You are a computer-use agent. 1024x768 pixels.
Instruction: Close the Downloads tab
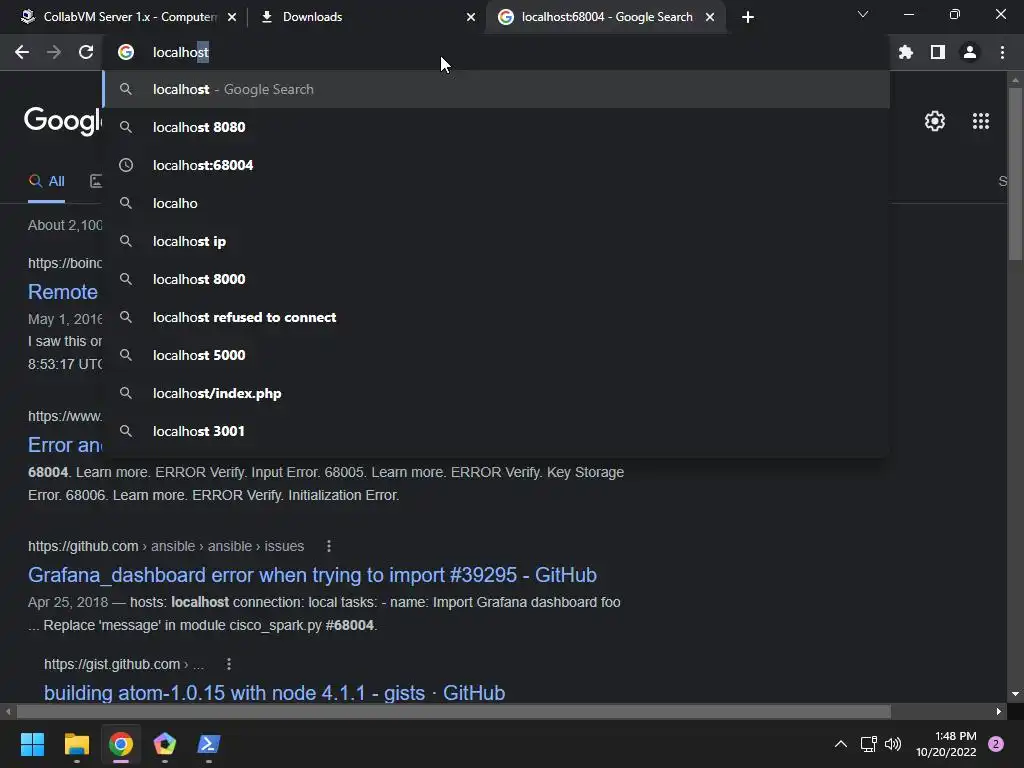click(x=471, y=18)
